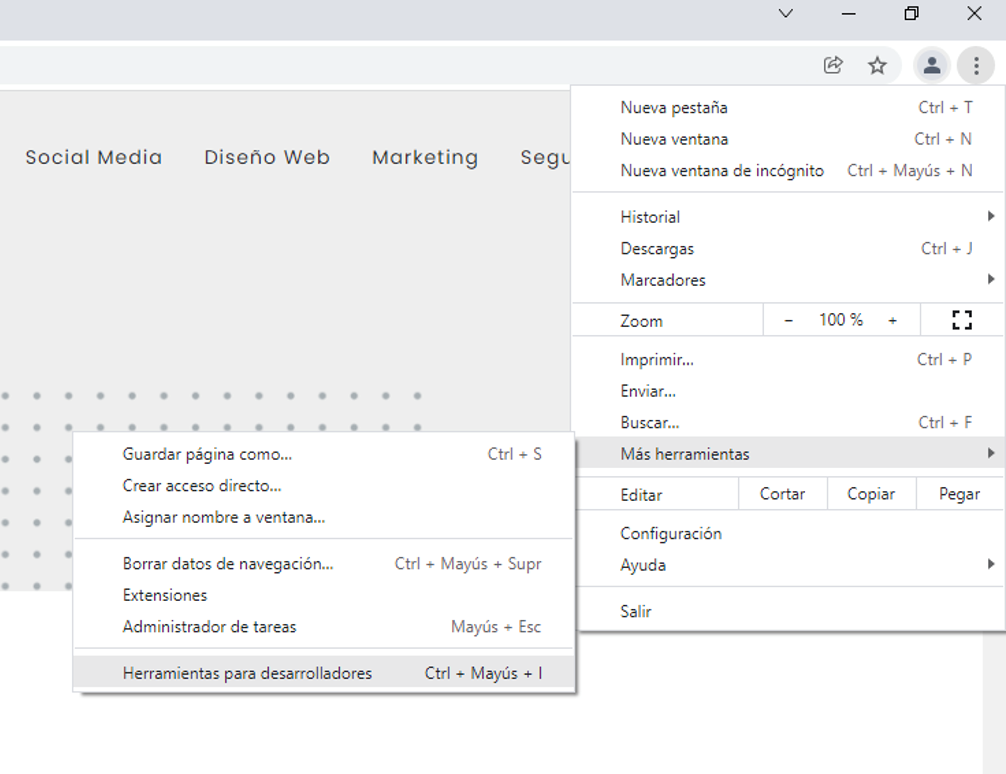The width and height of the screenshot is (1006, 774).
Task: Click the three-dot Chrome menu icon
Action: point(975,66)
